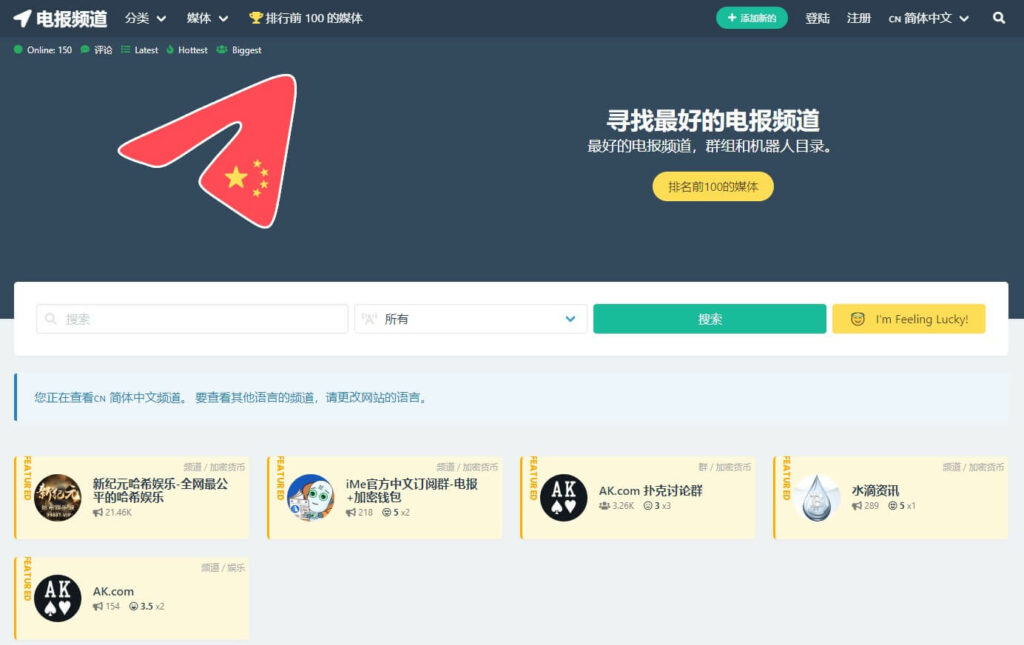Screen dimensions: 1024x645
Task: Click 频道 / 娱乐 category tag on AK.com card
Action: coord(223,568)
